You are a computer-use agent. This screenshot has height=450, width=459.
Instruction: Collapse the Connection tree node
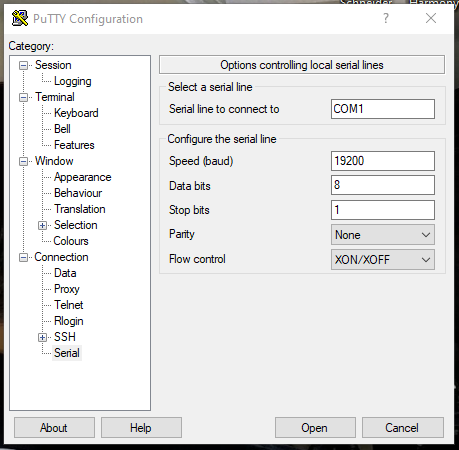coord(23,257)
